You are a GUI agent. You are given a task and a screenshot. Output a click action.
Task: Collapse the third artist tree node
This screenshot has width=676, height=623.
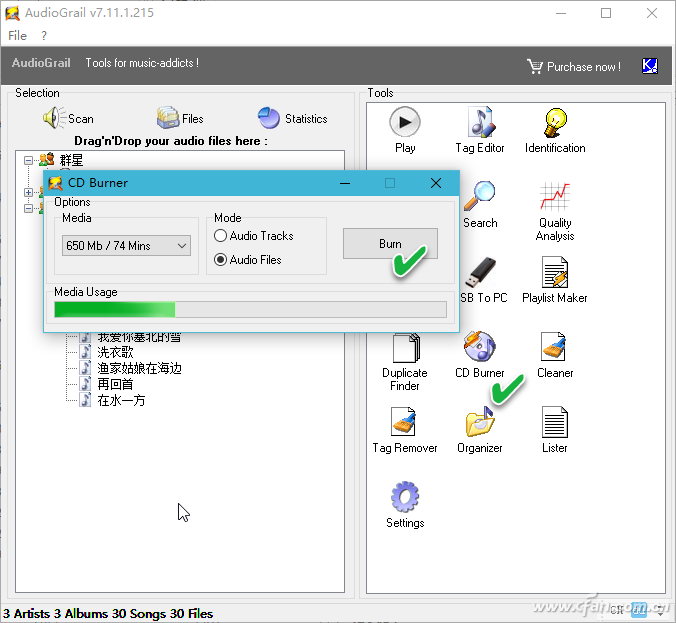28,209
